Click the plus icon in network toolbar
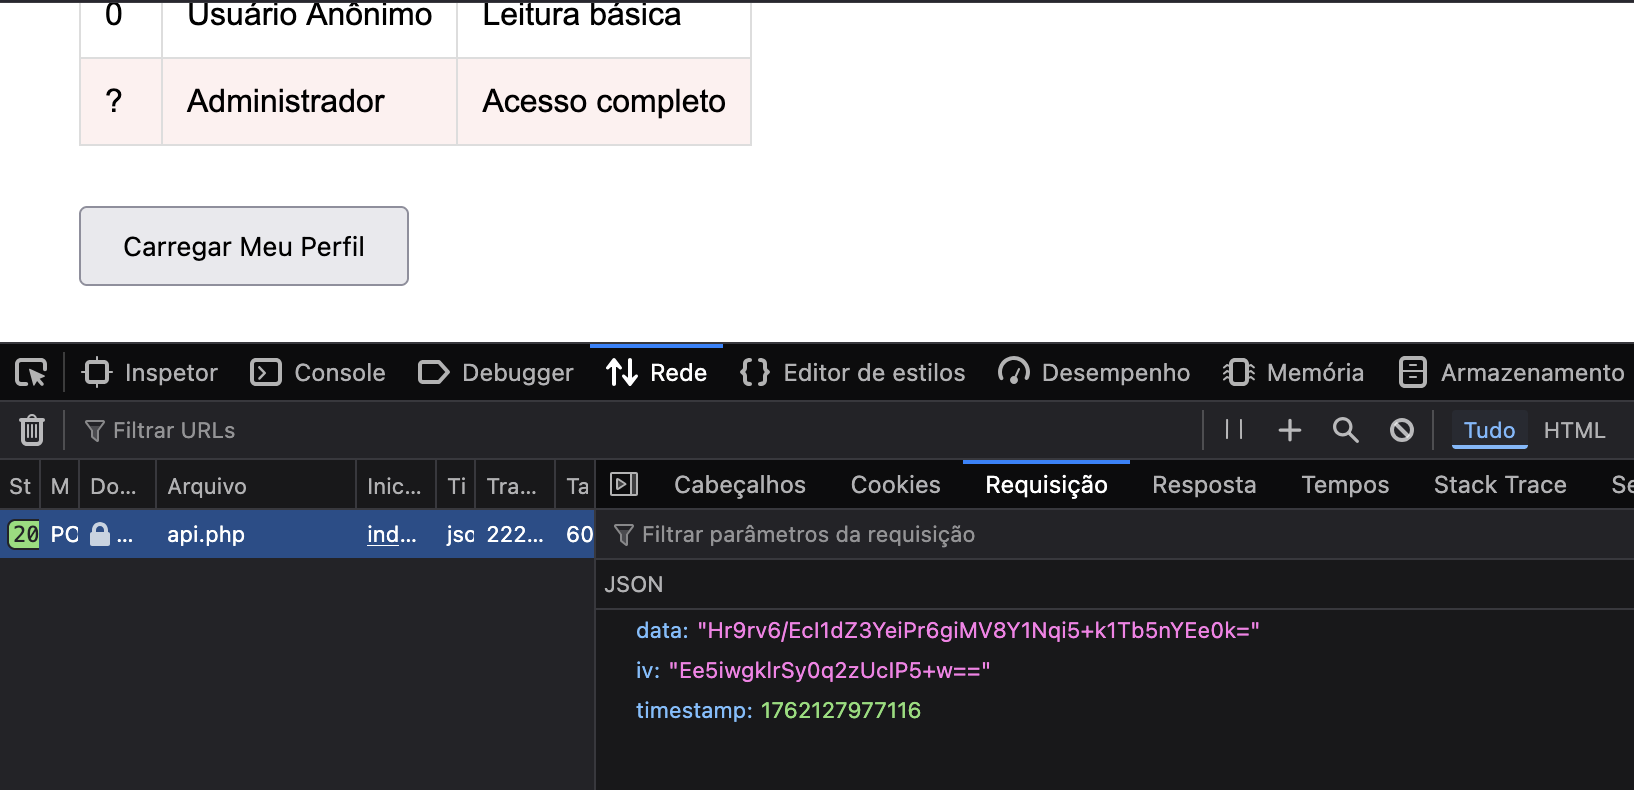Image resolution: width=1634 pixels, height=790 pixels. tap(1290, 430)
